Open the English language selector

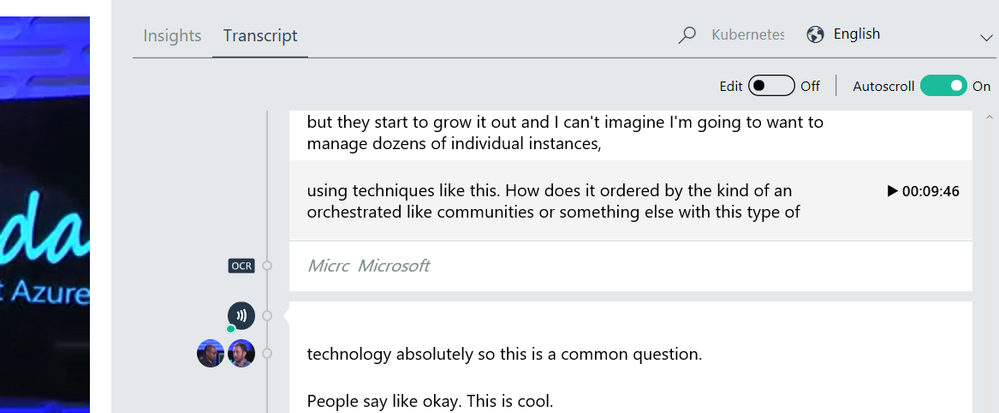click(x=856, y=35)
